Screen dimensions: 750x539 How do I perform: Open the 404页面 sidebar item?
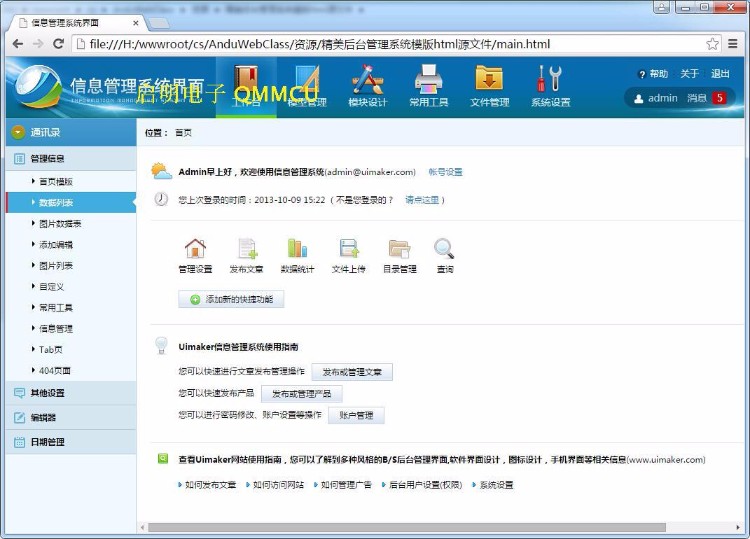point(55,371)
